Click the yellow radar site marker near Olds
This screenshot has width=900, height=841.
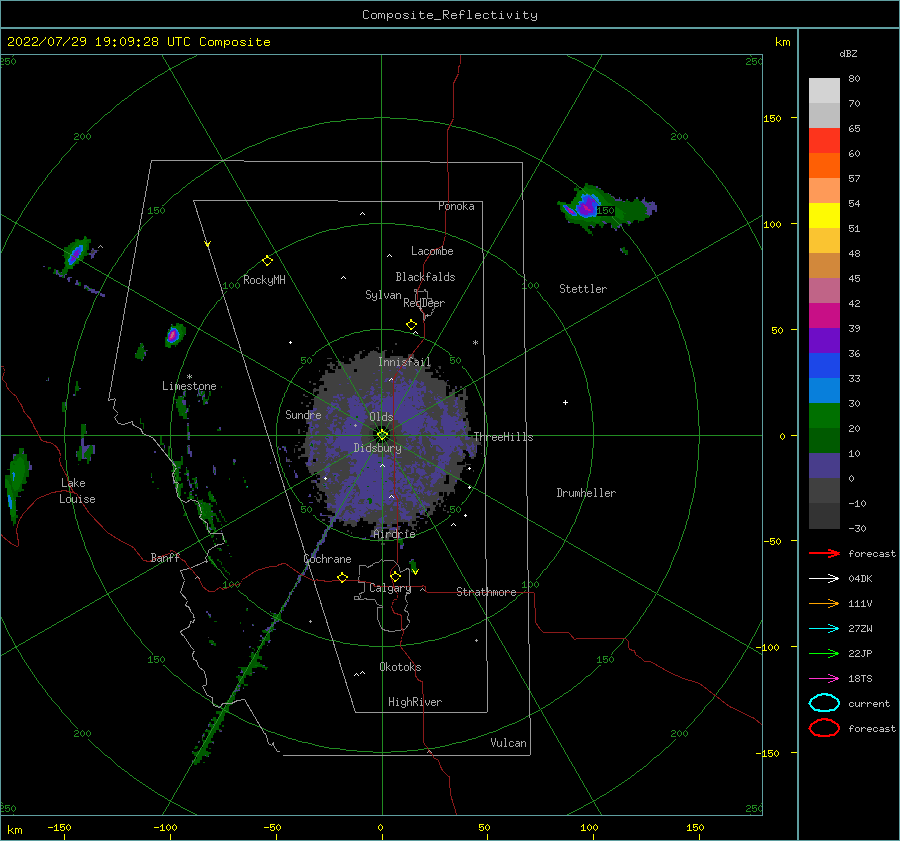[382, 435]
